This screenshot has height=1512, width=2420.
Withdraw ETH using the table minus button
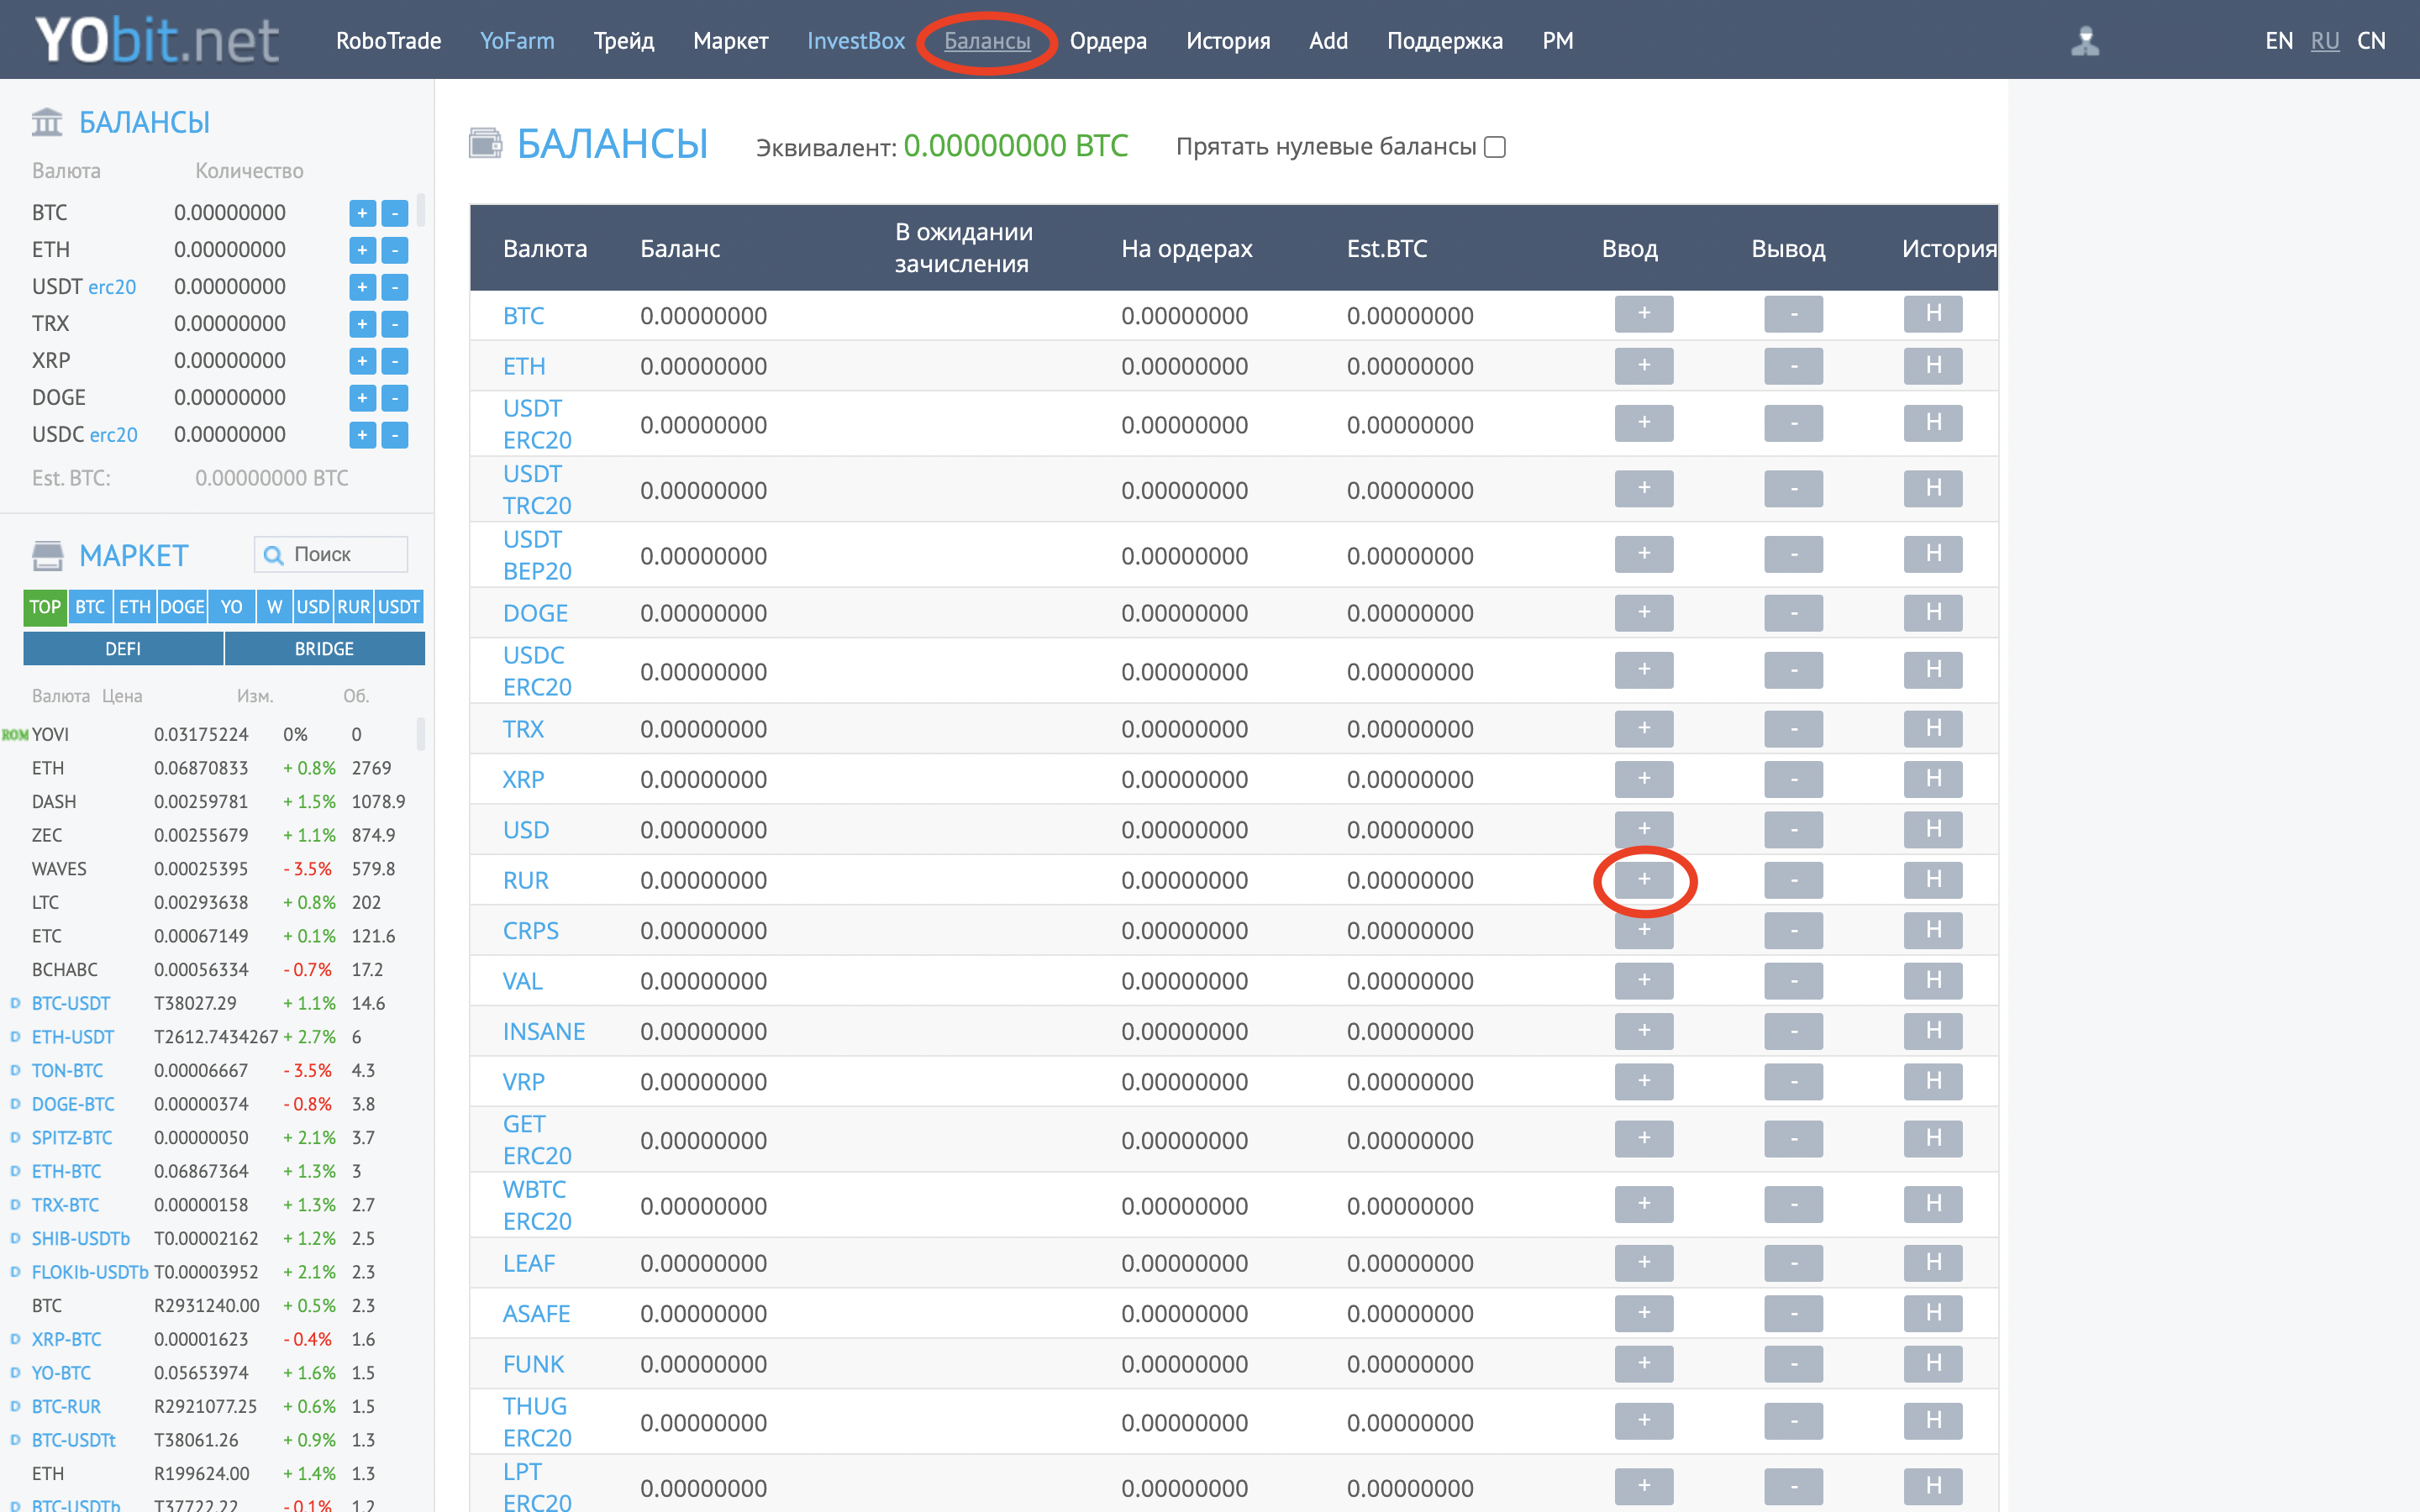pos(1793,366)
